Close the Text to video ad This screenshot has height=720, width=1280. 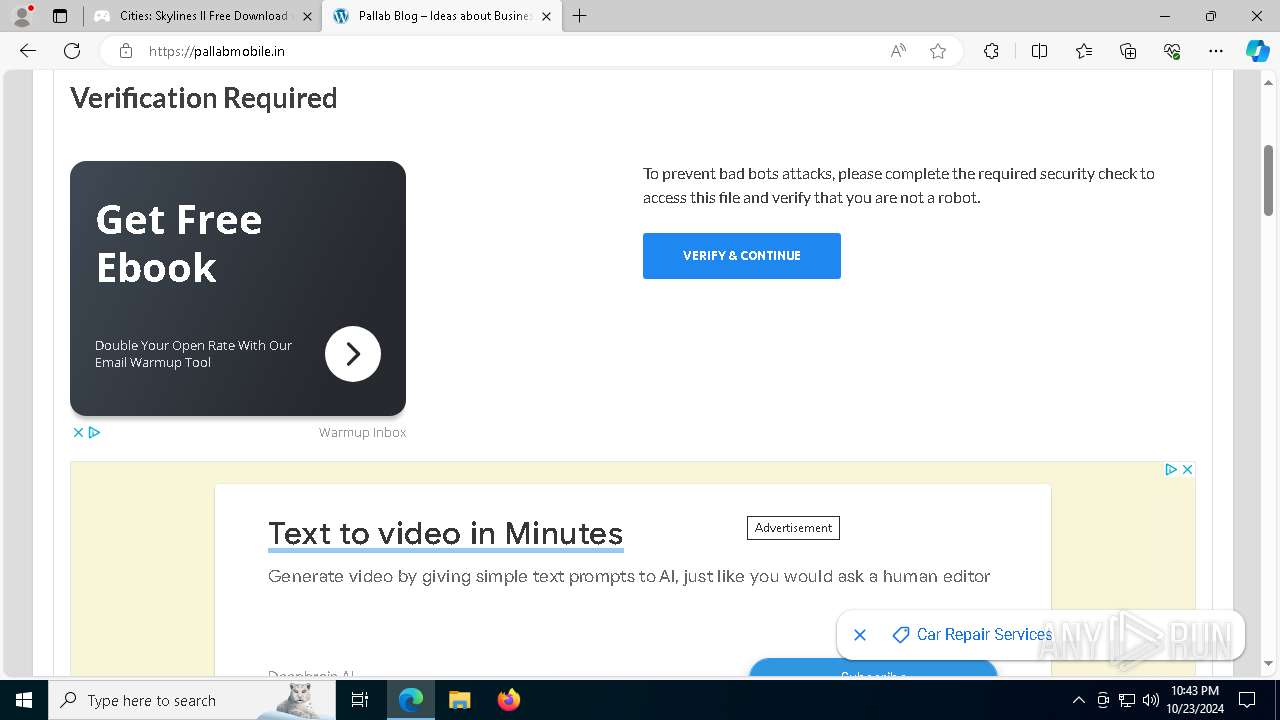tap(1187, 469)
